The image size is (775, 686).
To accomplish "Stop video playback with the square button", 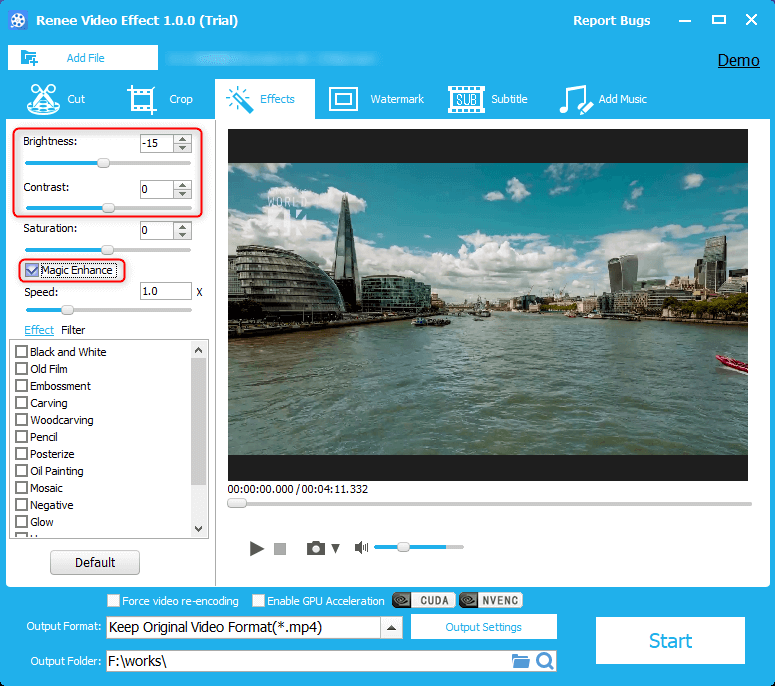I will point(280,549).
